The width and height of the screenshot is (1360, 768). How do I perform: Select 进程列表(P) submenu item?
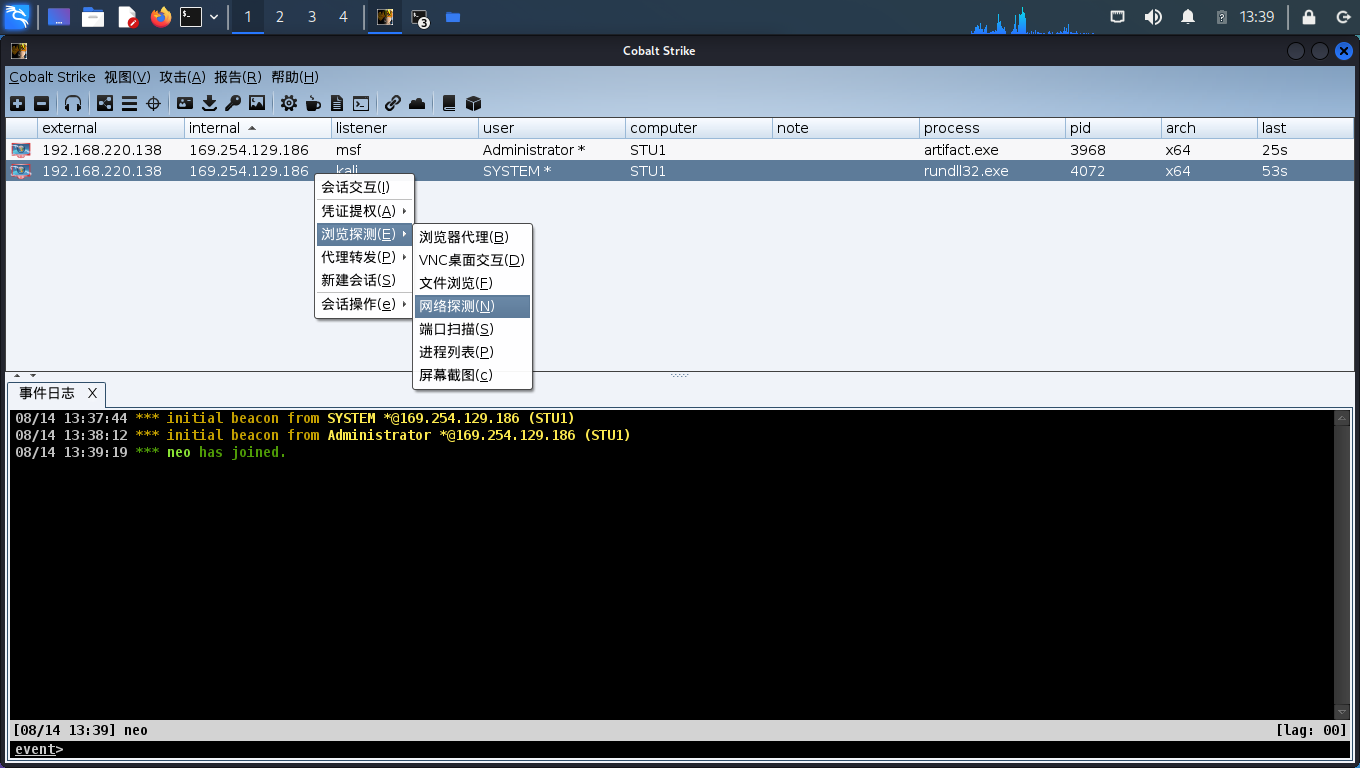tap(472, 352)
